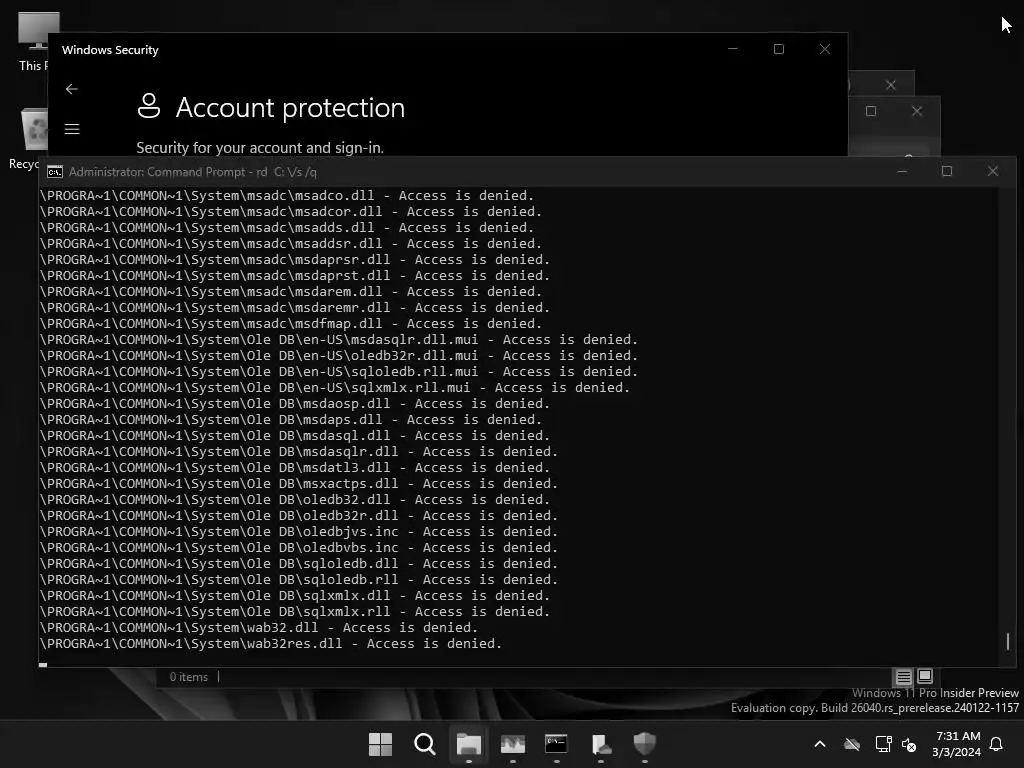Click the wab32res.dll access denied line
1024x768 pixels.
point(270,643)
